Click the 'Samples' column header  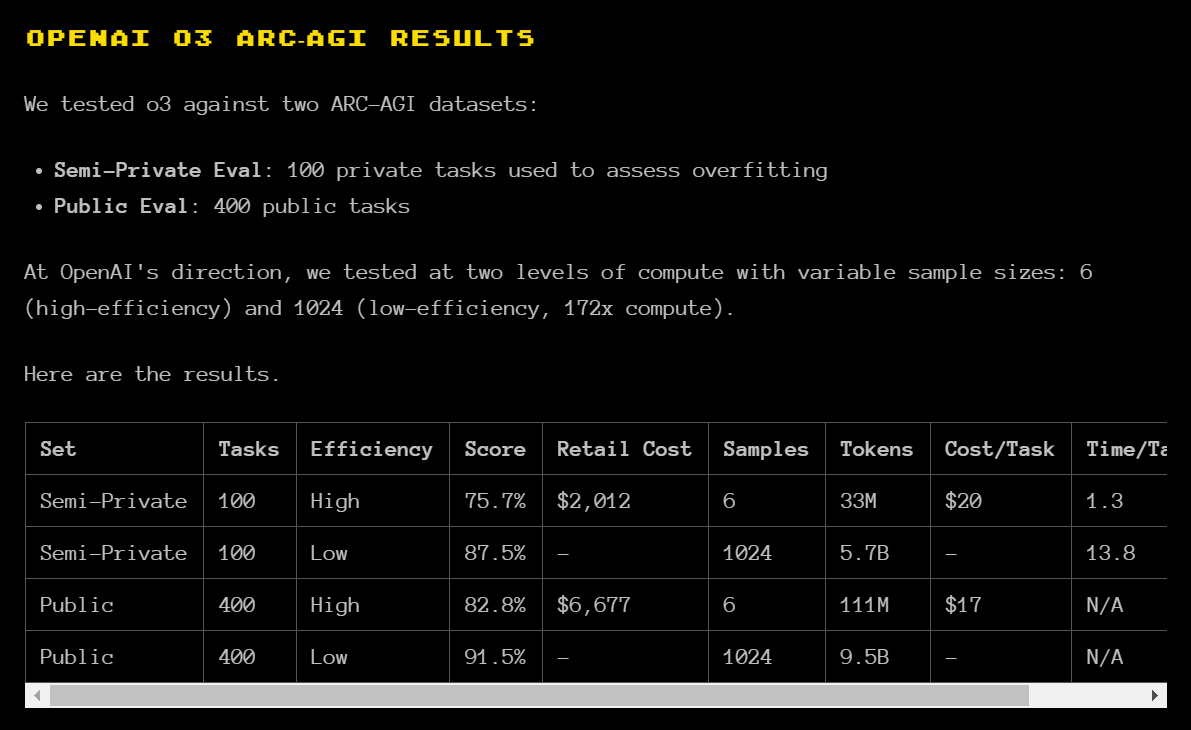point(766,449)
